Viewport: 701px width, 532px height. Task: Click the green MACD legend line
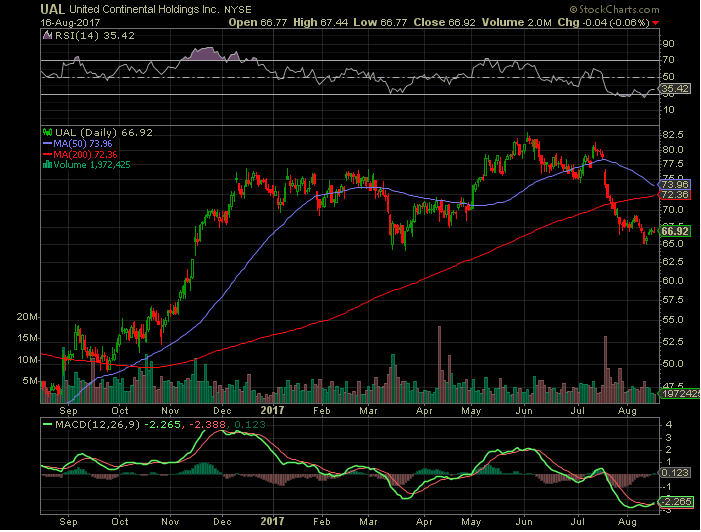(47, 424)
